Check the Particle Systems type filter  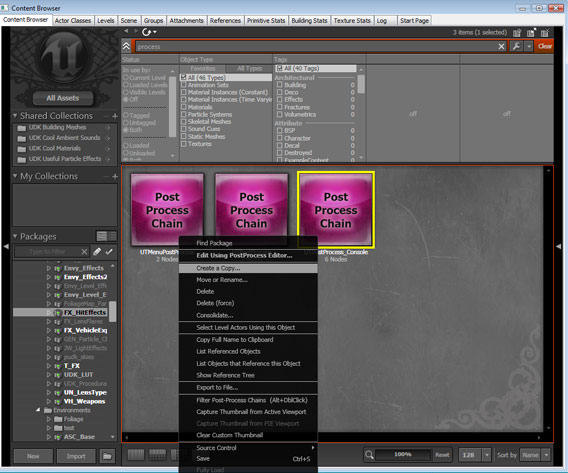[184, 114]
